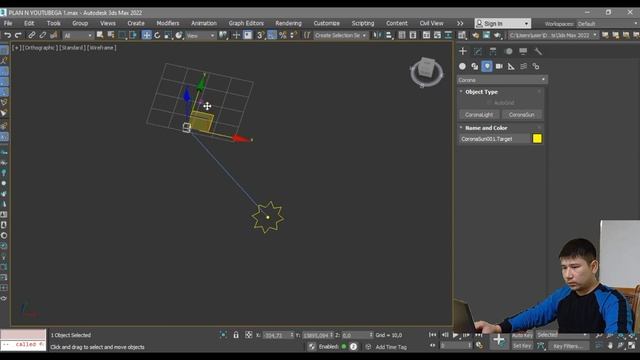Click the Orthographic viewport label

tap(39, 48)
